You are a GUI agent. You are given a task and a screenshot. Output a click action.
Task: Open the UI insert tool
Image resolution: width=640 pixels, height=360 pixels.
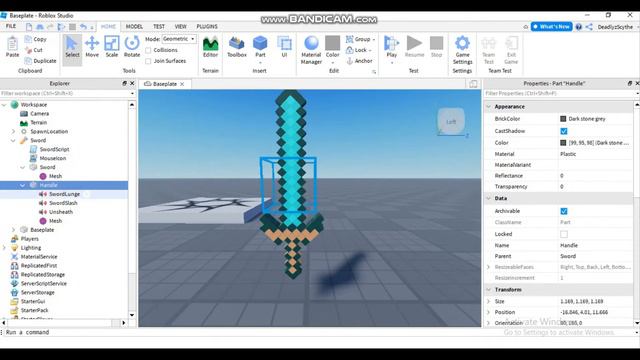tap(284, 47)
